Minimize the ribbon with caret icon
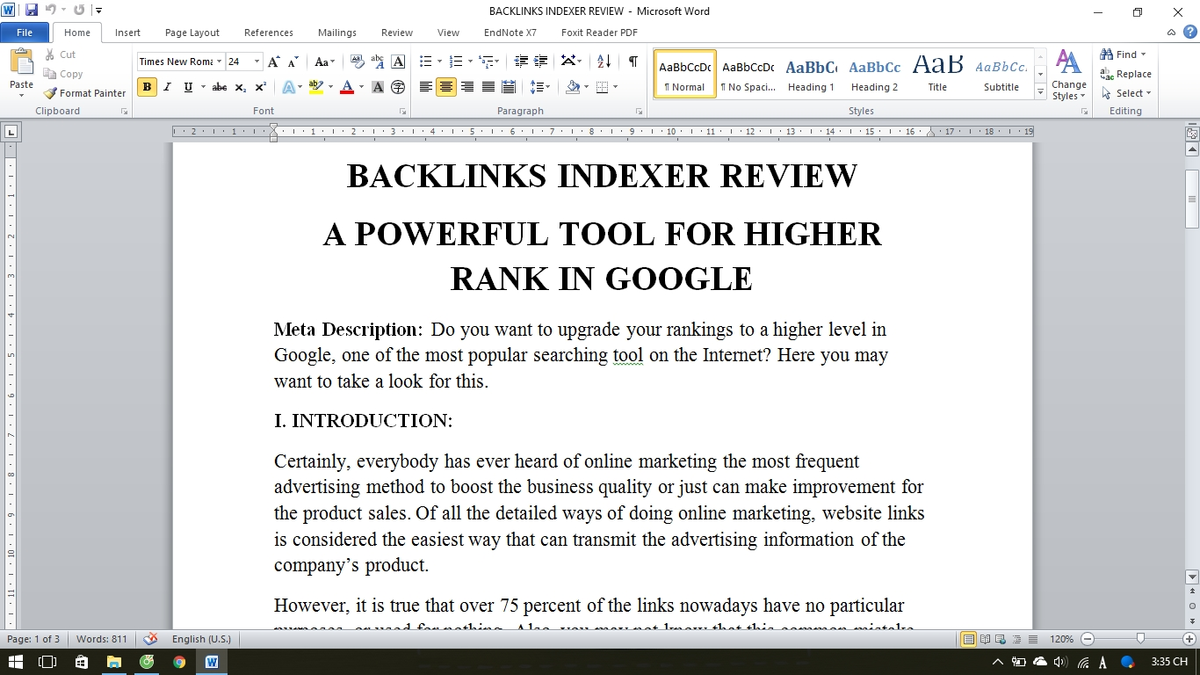The height and width of the screenshot is (675, 1200). click(x=1173, y=32)
